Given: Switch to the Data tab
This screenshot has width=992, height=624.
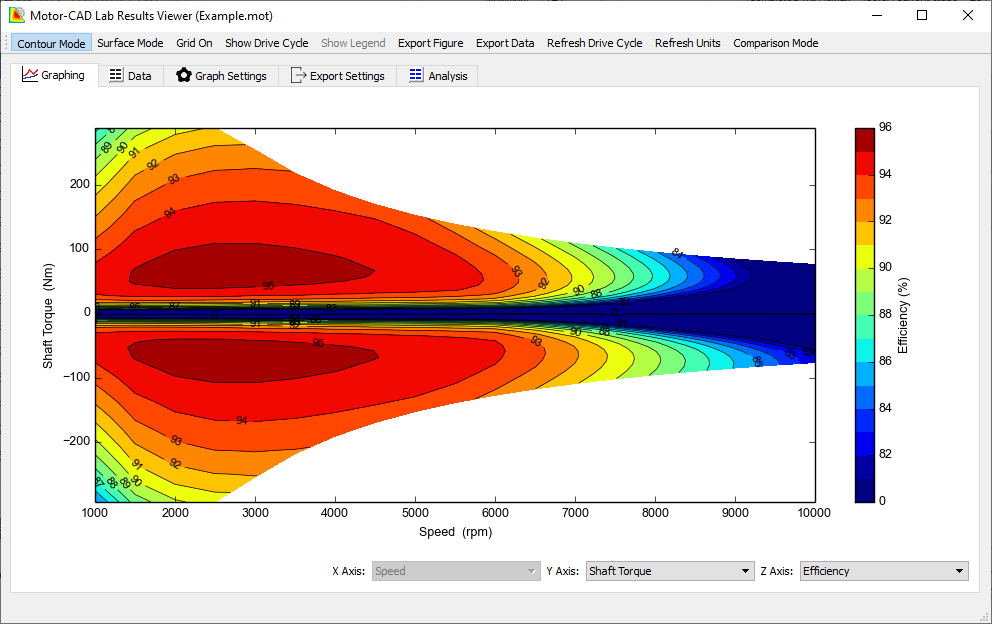Looking at the screenshot, I should [131, 75].
